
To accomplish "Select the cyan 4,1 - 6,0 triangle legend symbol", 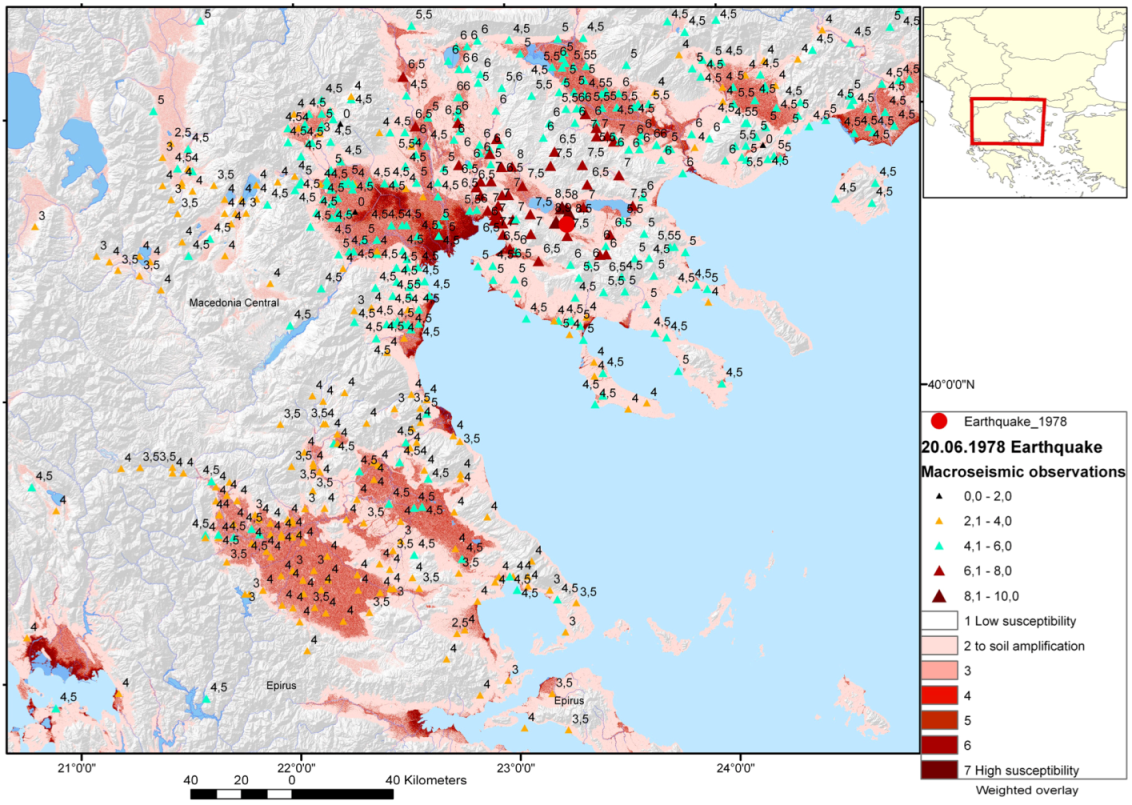I will pyautogui.click(x=938, y=546).
